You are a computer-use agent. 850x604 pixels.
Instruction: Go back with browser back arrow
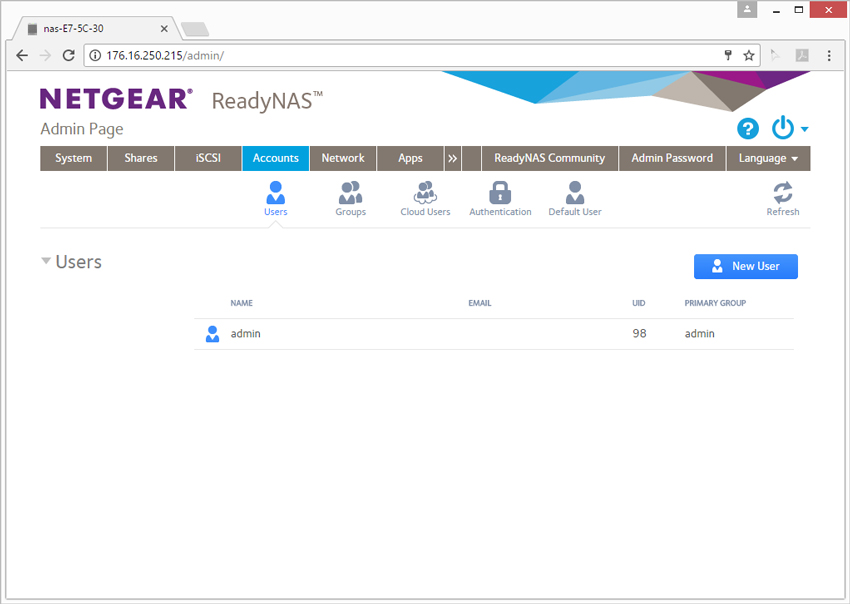[22, 55]
